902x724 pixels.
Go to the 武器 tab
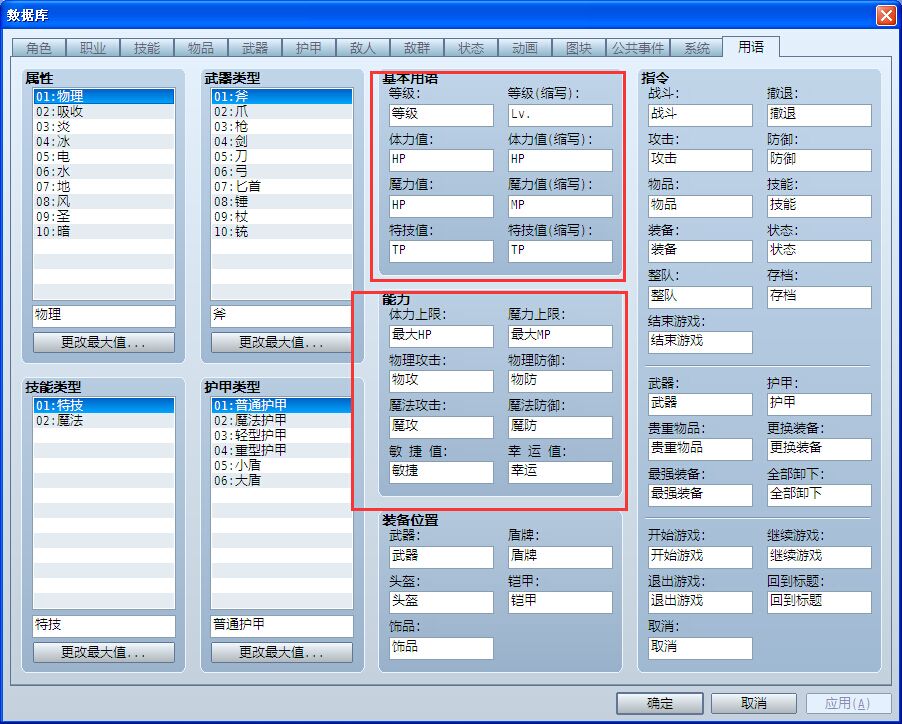point(255,48)
